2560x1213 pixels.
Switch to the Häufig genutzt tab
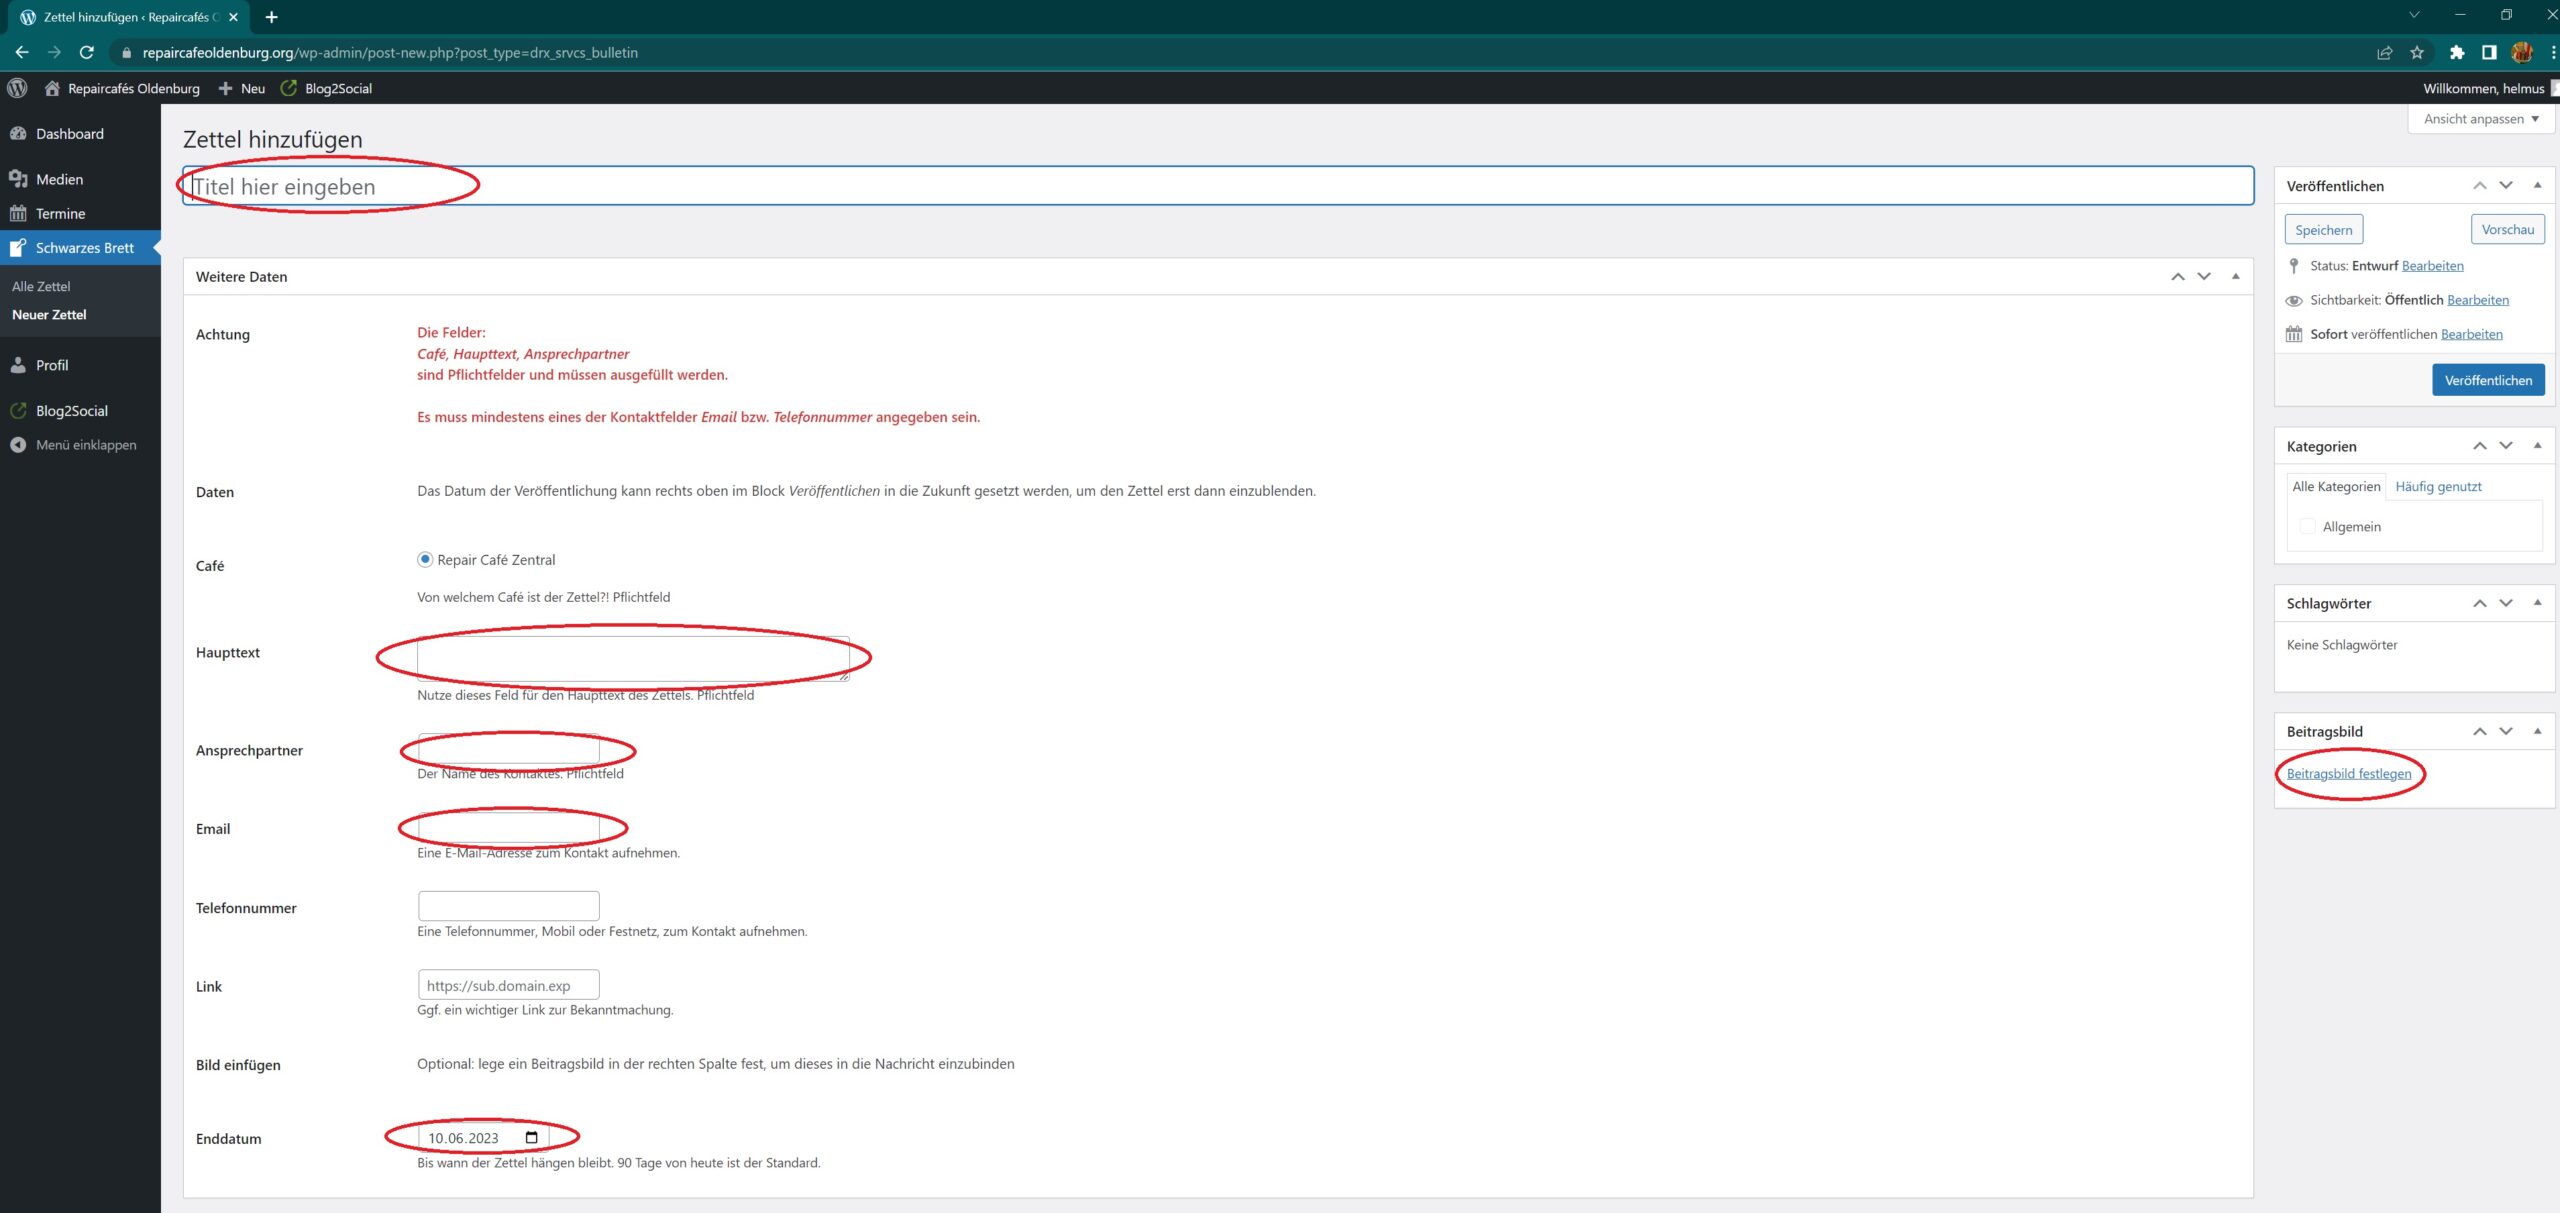(2438, 486)
